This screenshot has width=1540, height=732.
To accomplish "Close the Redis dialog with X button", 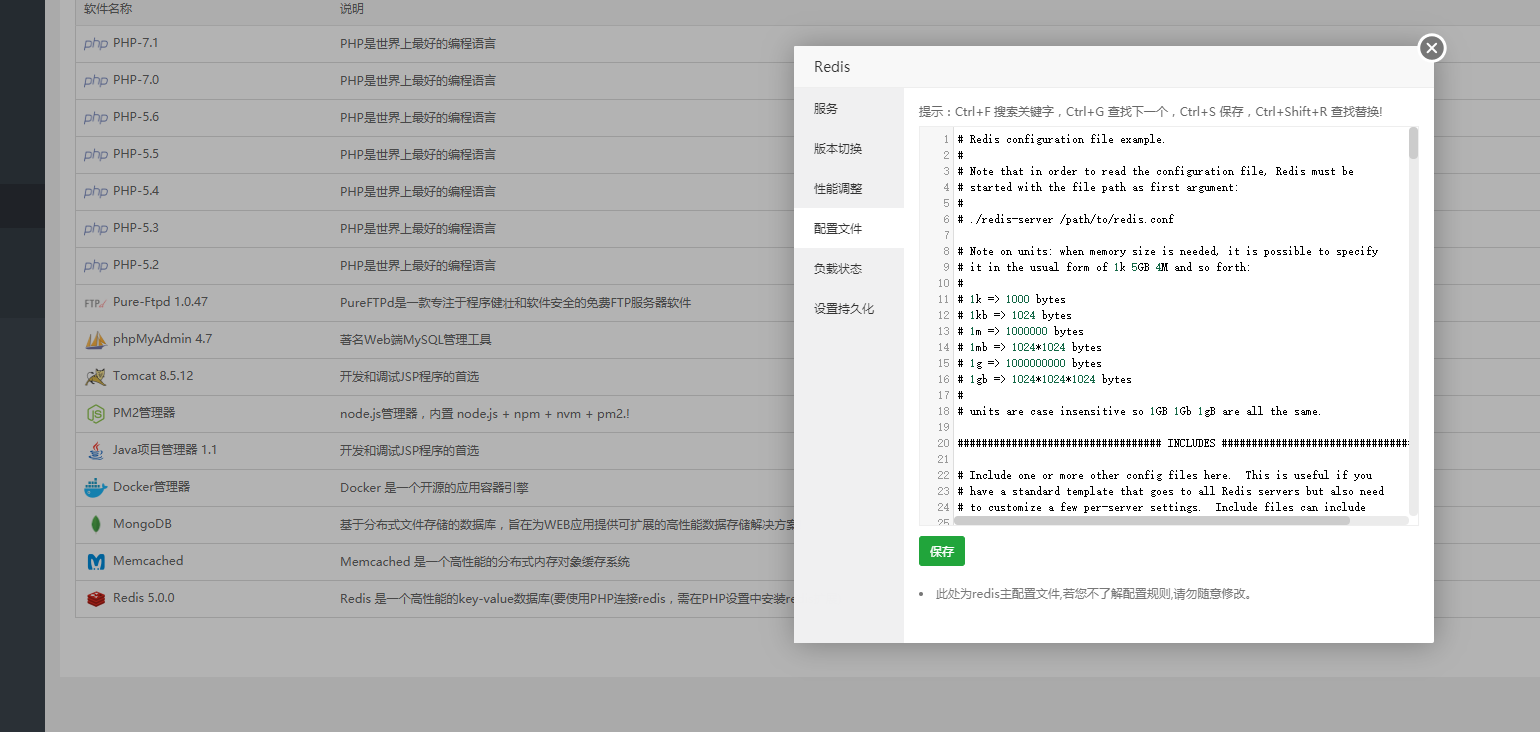I will click(x=1432, y=47).
